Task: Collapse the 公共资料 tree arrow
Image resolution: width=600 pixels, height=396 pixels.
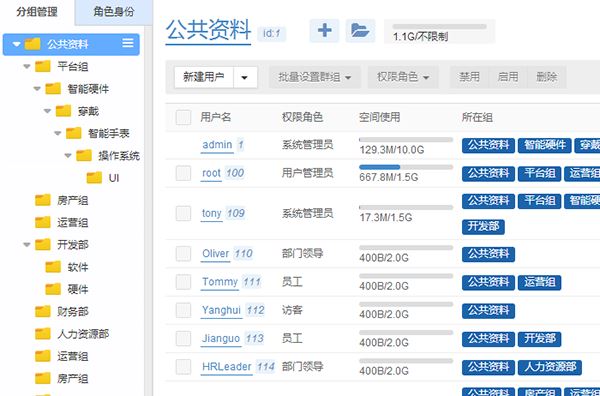Action: click(16, 44)
